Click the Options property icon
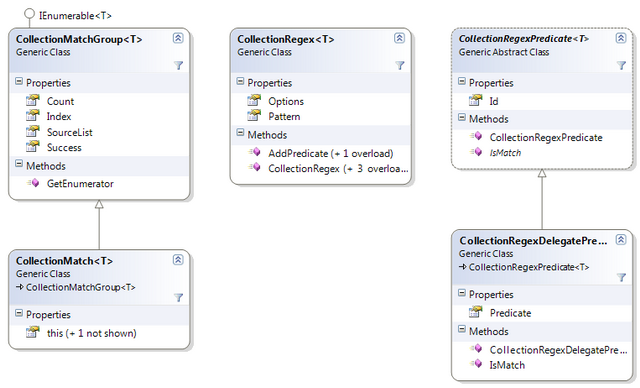 pos(254,100)
